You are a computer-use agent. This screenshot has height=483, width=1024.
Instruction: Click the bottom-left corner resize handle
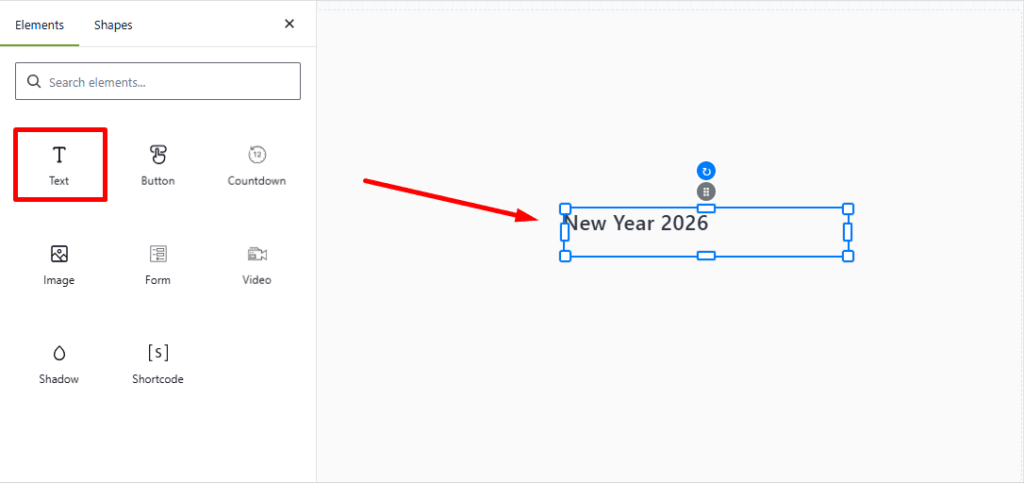565,256
